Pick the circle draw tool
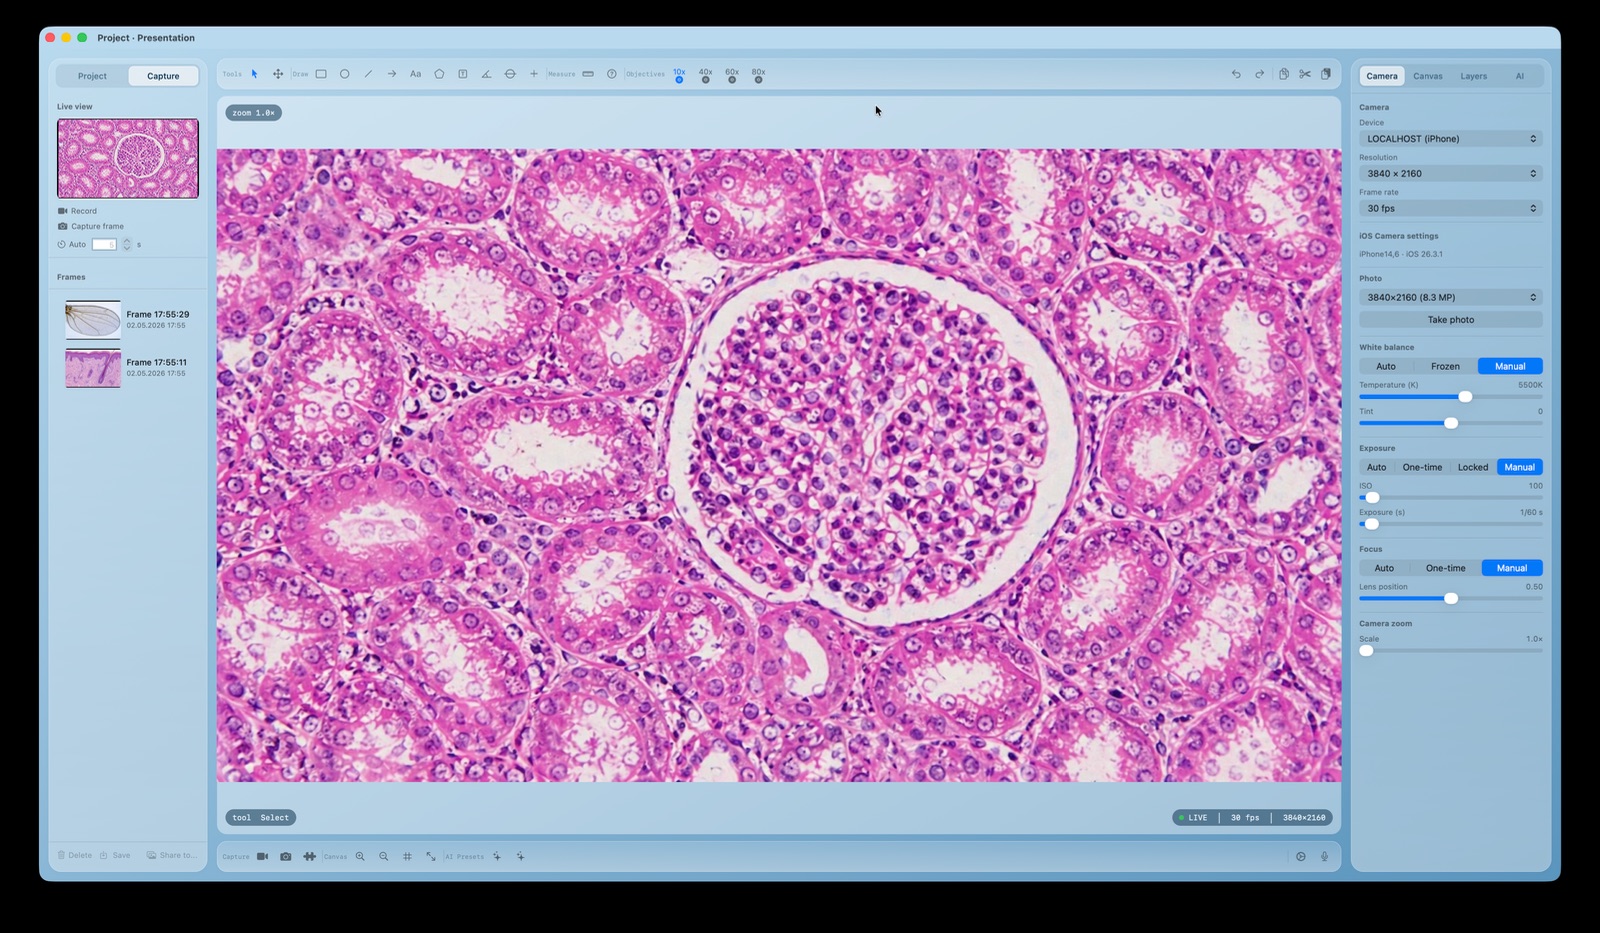This screenshot has width=1600, height=933. pos(345,74)
